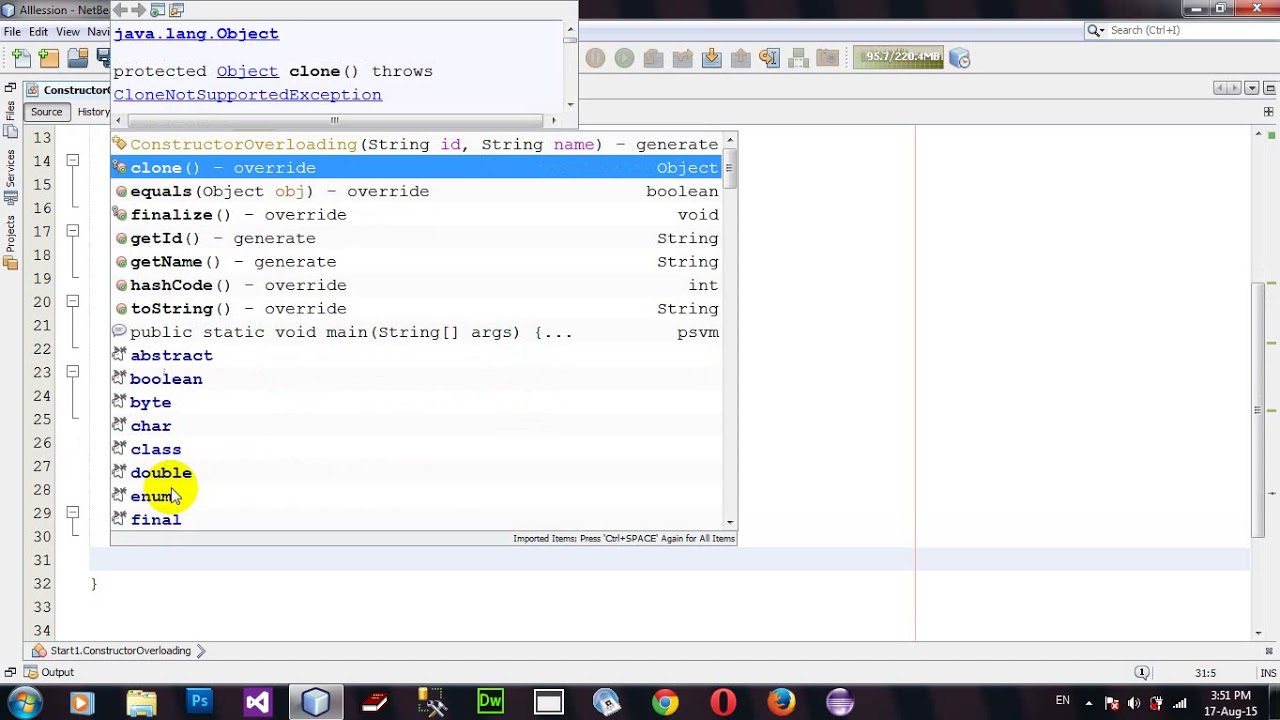Click the Start1.ConstructorOverloading breadcrumb
The image size is (1280, 720).
click(x=120, y=651)
